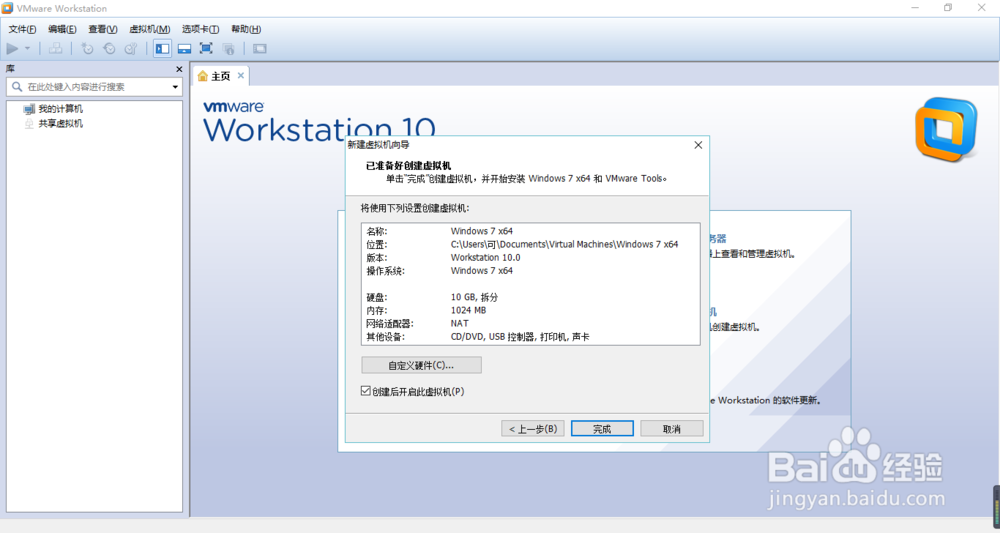The width and height of the screenshot is (1000, 533).
Task: Enter full screen mode icon
Action: (x=206, y=48)
